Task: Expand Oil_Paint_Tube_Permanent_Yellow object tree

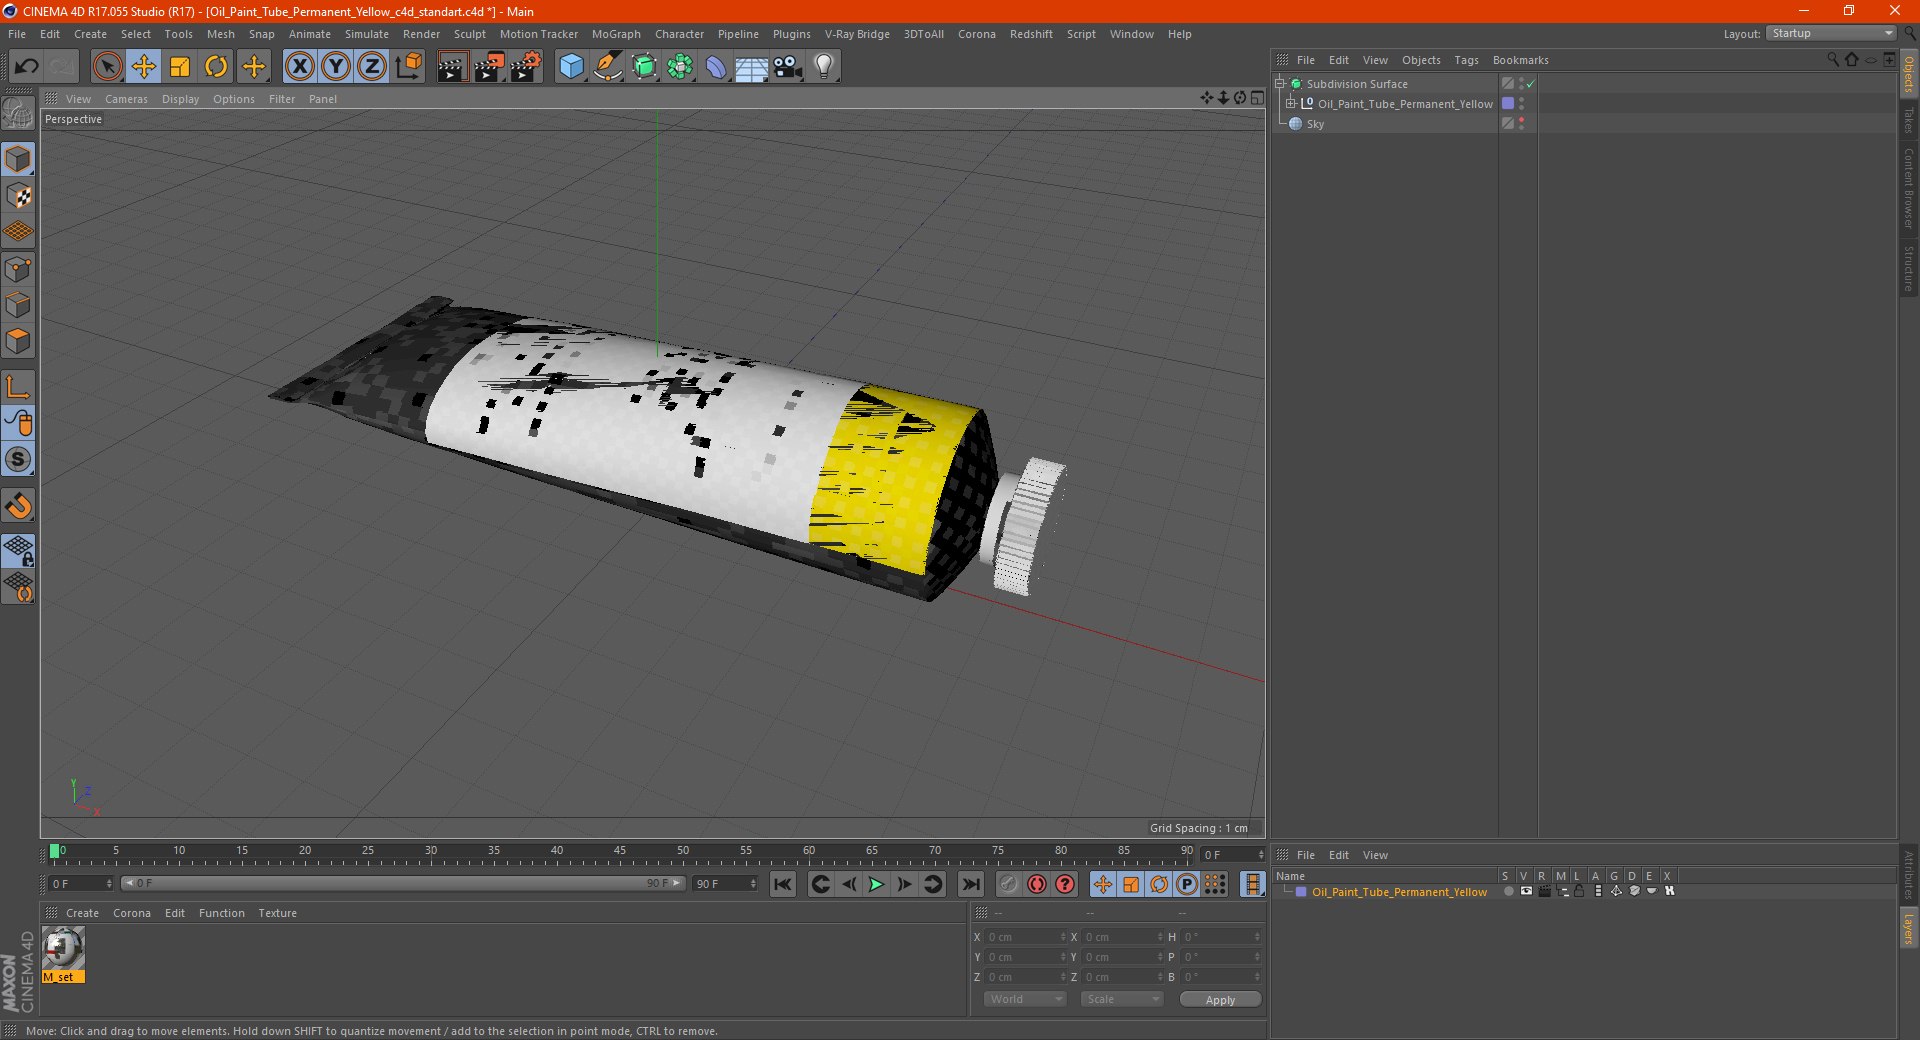Action: (x=1291, y=104)
